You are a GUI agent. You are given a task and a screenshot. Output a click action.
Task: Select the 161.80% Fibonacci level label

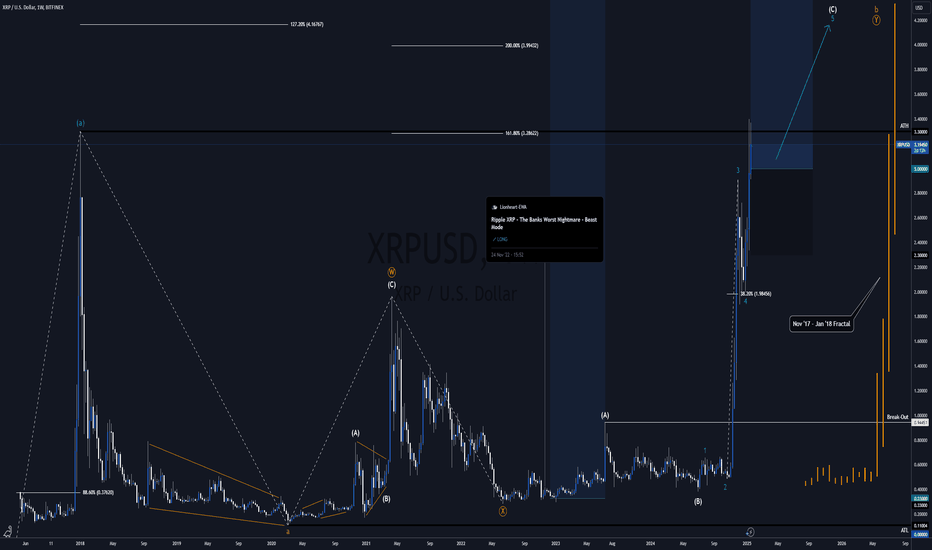click(x=521, y=133)
